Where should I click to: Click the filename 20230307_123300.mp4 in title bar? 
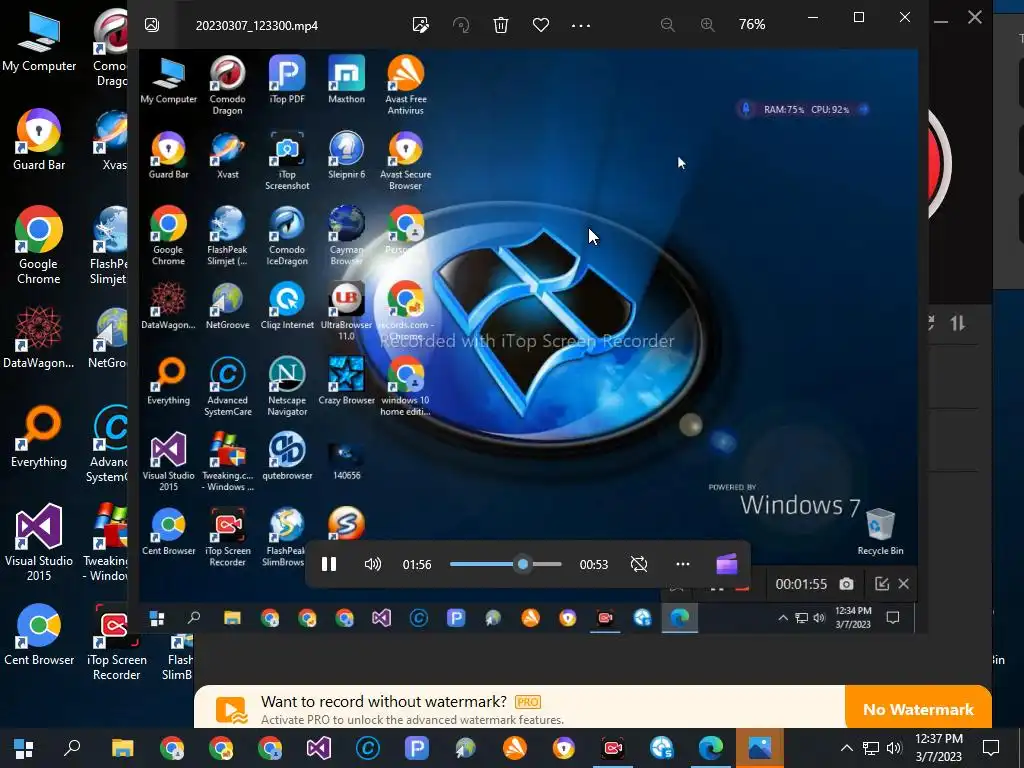(x=257, y=26)
